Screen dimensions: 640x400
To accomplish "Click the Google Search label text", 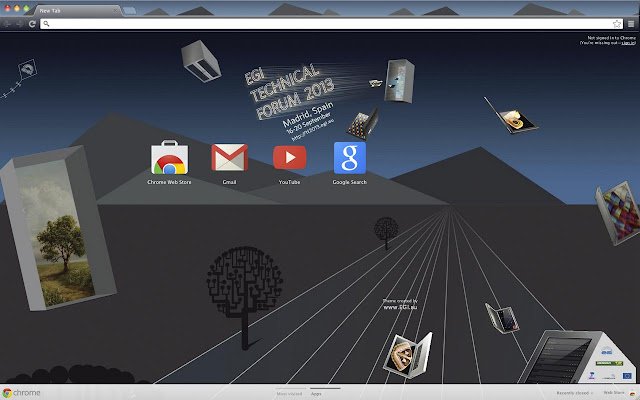I will tap(350, 182).
